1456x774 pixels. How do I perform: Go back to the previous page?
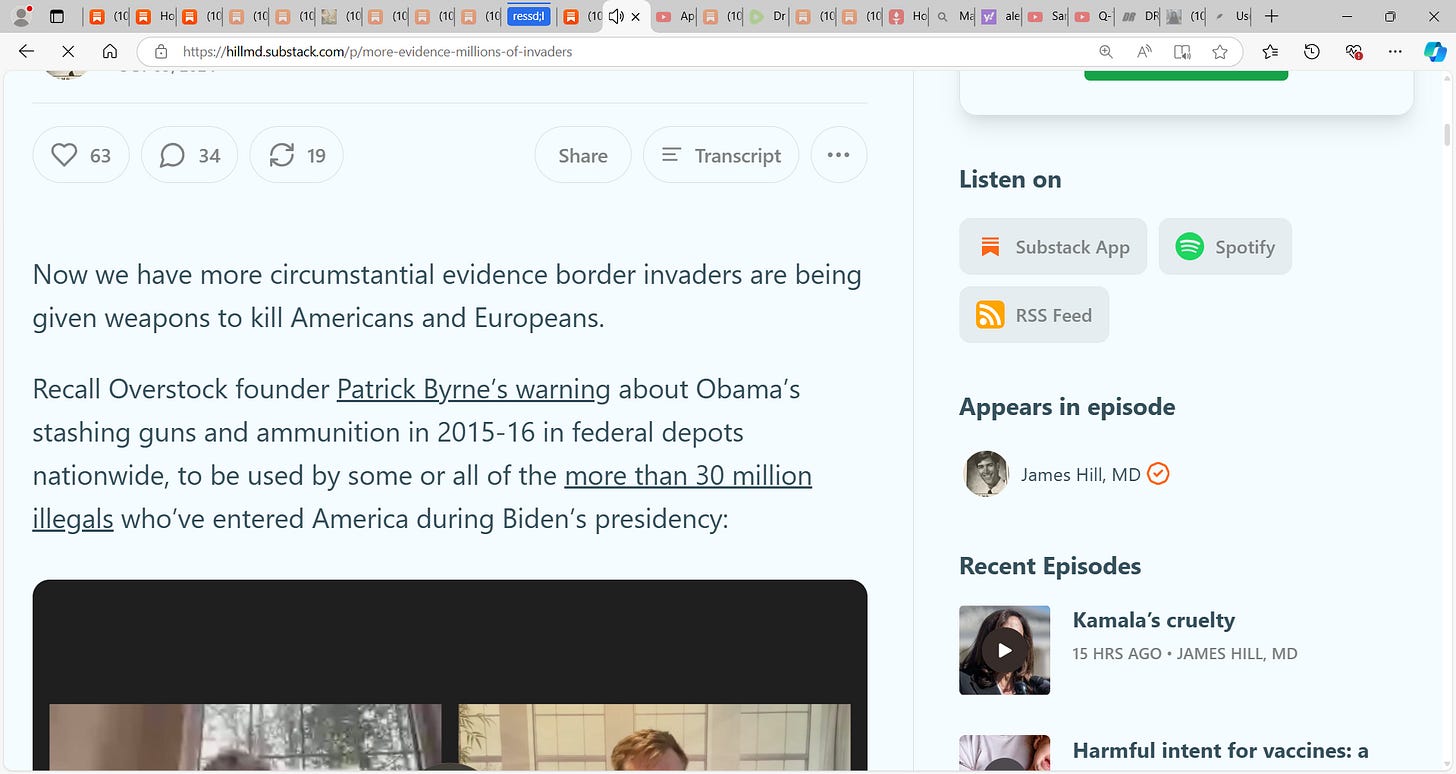[27, 51]
